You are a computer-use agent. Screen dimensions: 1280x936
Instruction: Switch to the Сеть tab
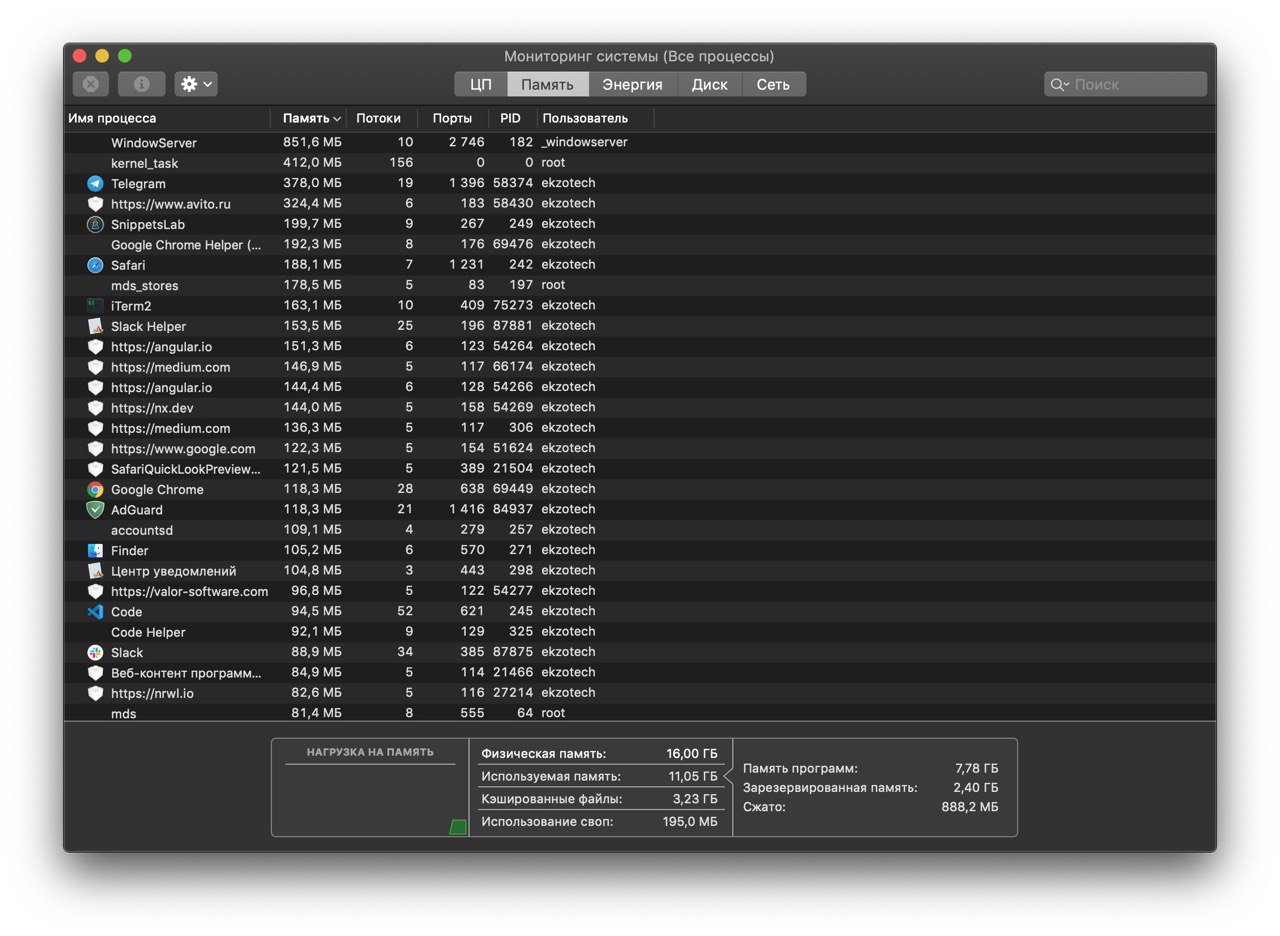coord(773,84)
